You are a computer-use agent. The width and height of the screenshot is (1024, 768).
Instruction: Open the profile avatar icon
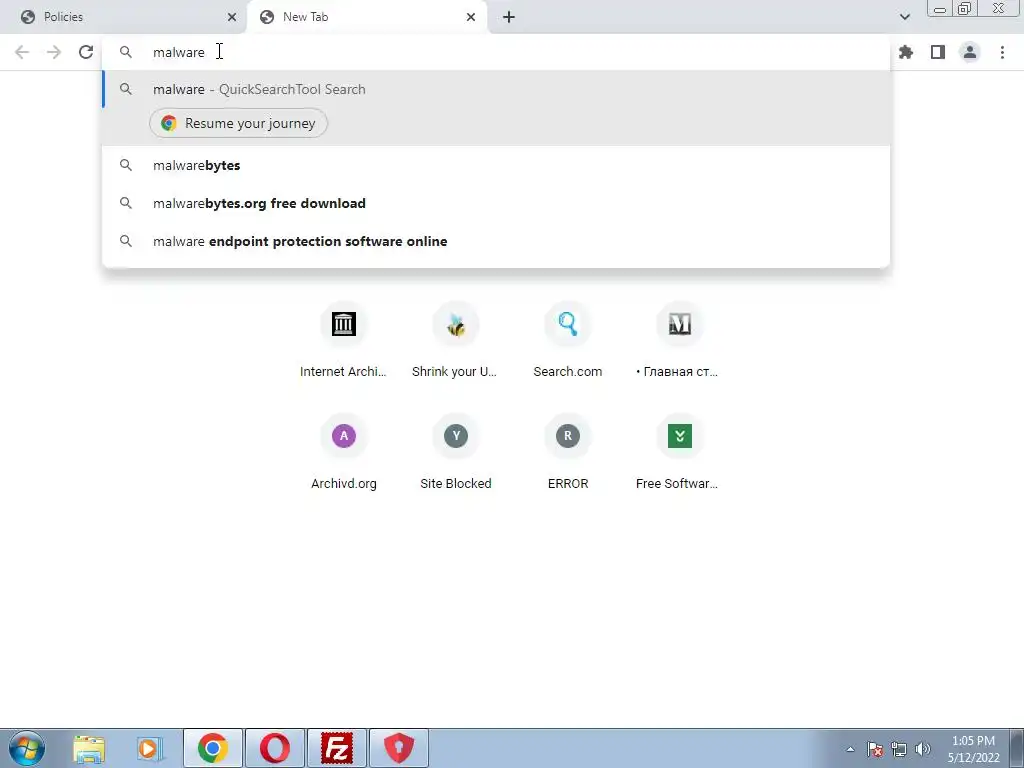pos(970,52)
